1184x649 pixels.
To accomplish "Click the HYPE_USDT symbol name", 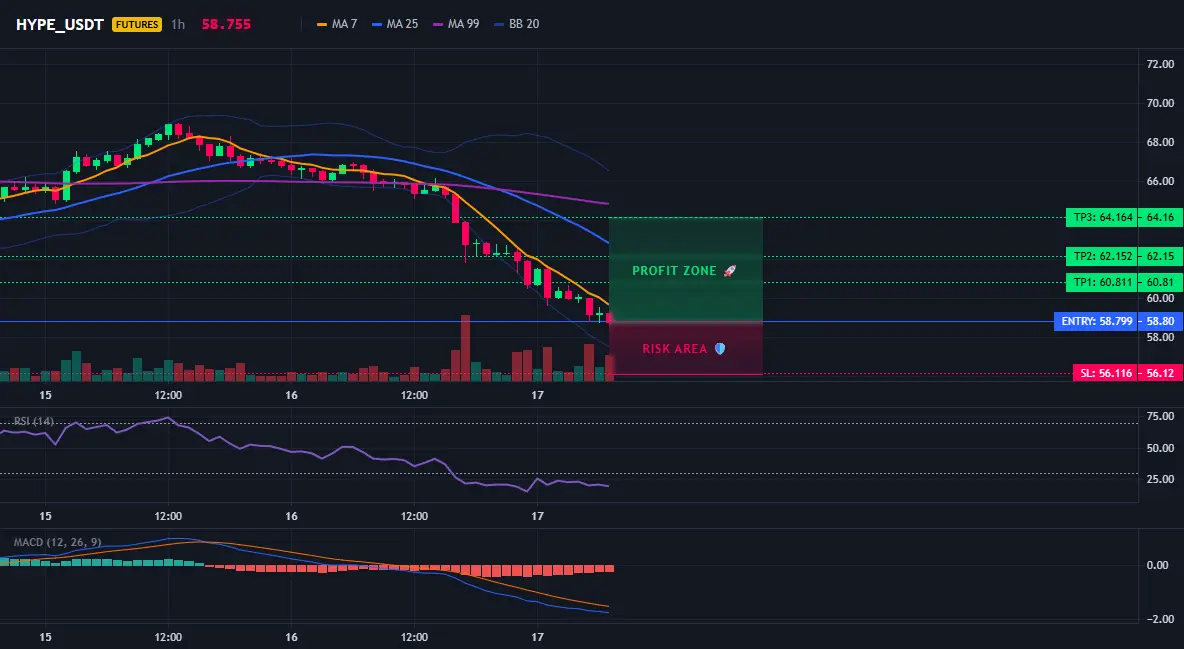I will tap(60, 24).
